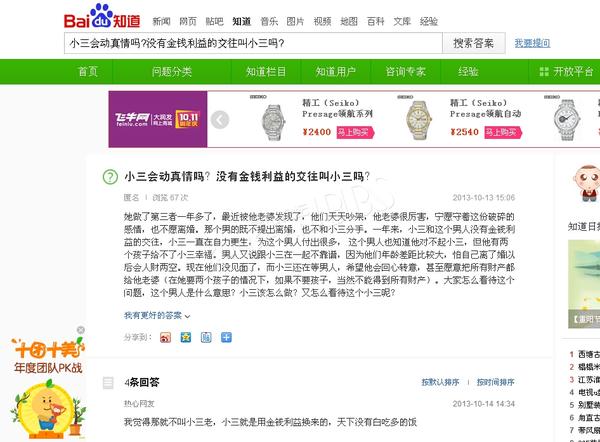
Task: Share to Qzone star icon
Action: click(186, 337)
